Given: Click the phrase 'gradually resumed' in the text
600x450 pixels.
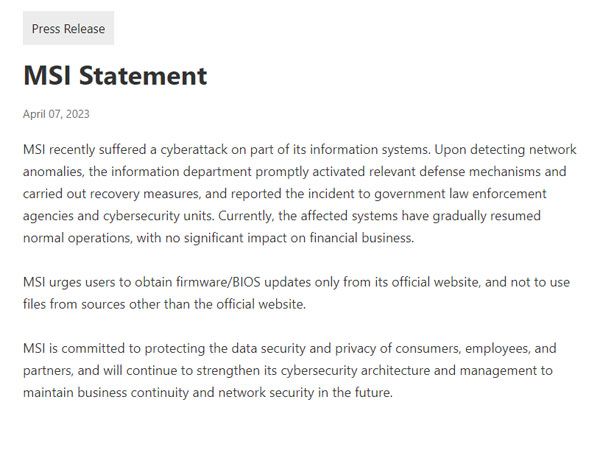Looking at the screenshot, I should [486, 216].
